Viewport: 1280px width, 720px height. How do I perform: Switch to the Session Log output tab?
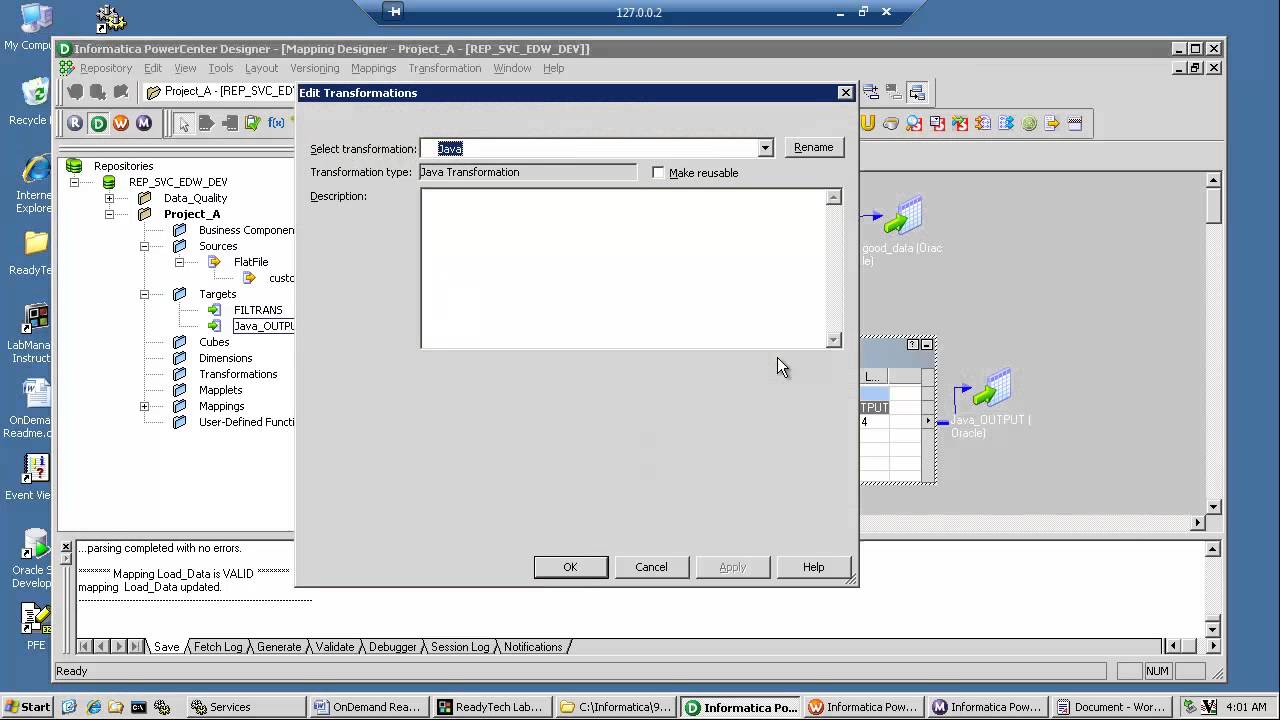click(x=460, y=647)
